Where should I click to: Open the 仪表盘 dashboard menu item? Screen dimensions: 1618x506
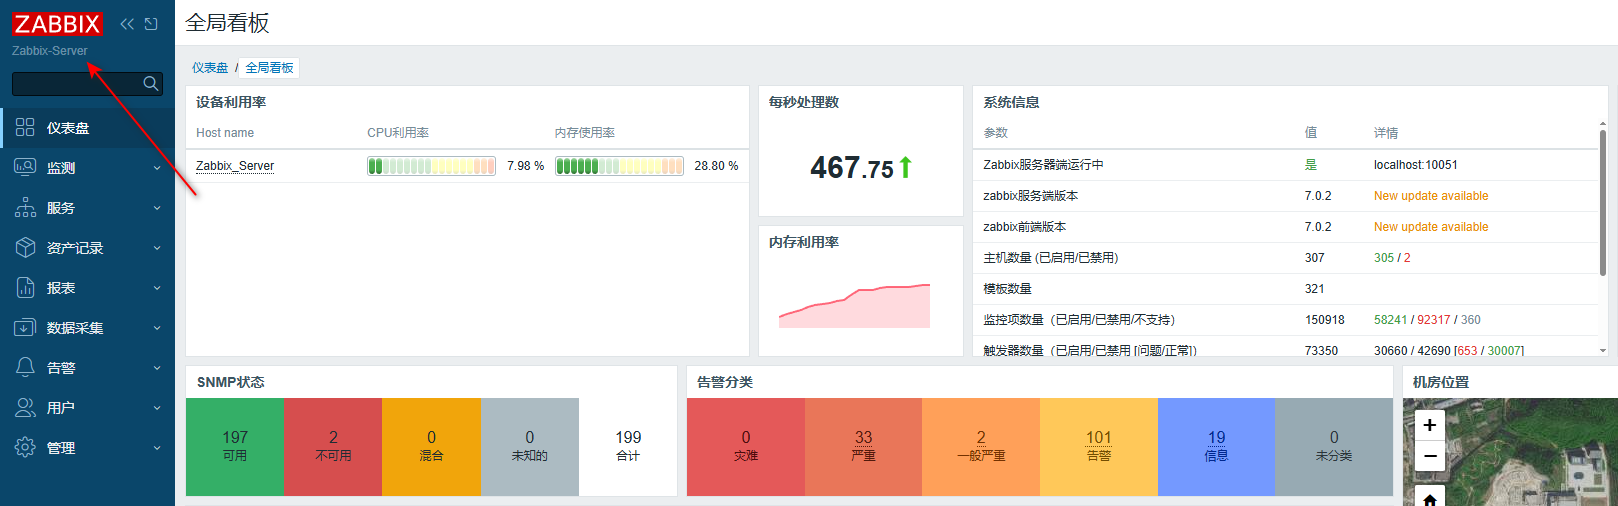click(x=68, y=128)
